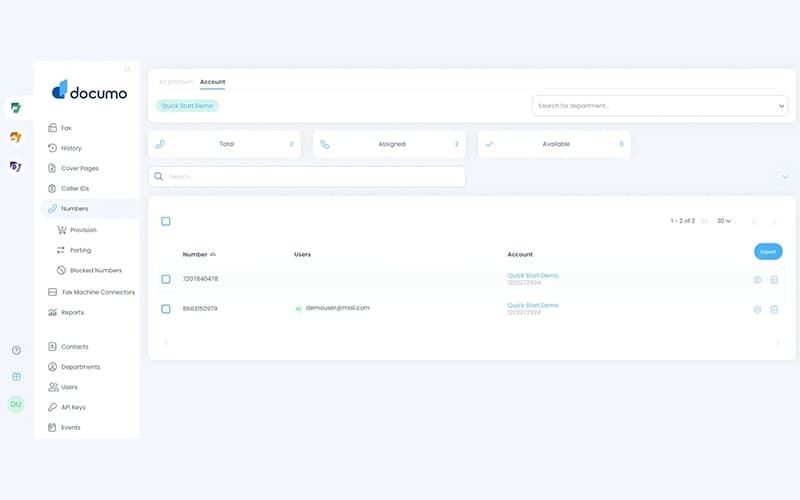Image resolution: width=800 pixels, height=500 pixels.
Task: Check the box for number 8563150979
Action: (166, 309)
